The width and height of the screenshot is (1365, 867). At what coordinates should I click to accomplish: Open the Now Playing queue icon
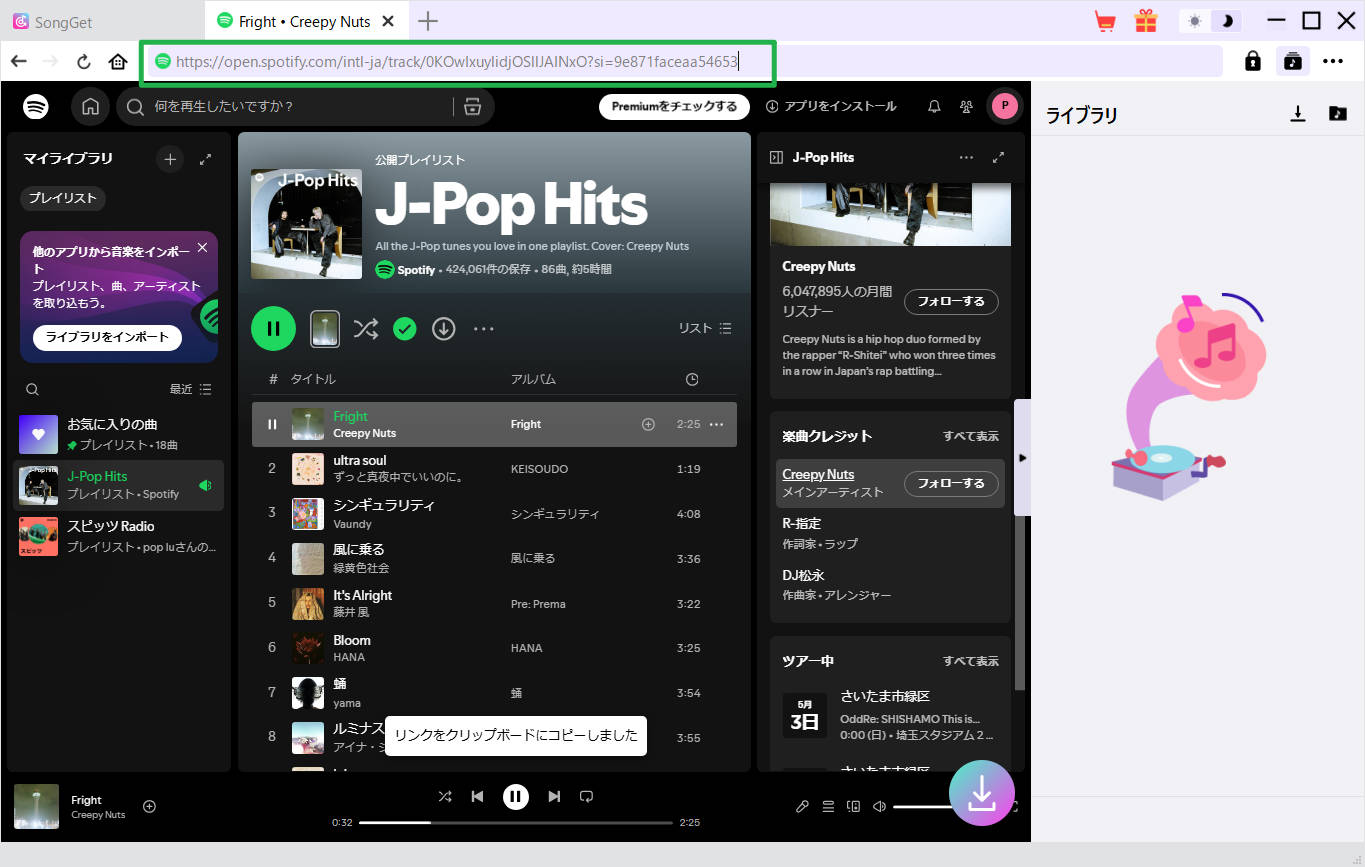tap(828, 806)
